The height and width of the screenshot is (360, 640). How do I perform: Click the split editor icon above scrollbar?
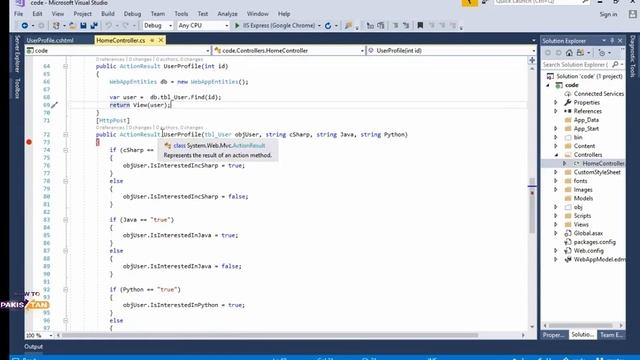tap(532, 60)
